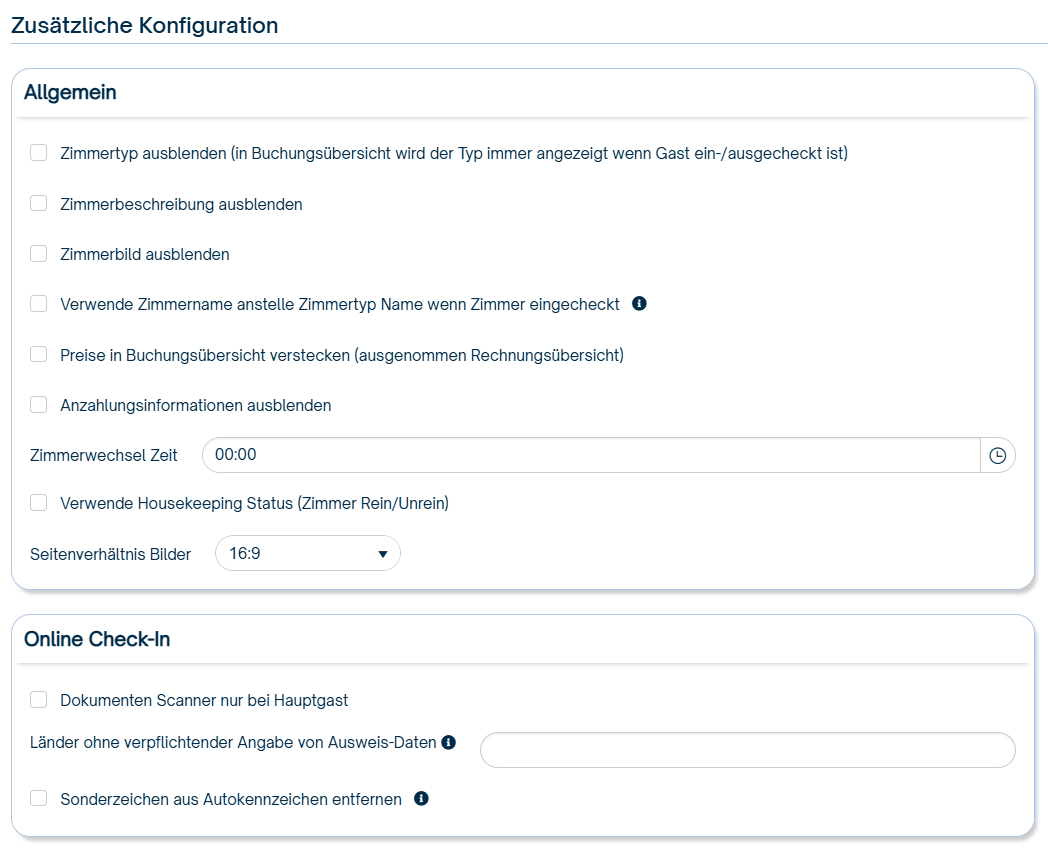1048x850 pixels.
Task: Toggle Verwende Zimmername anstelle Zimmertyp checkbox
Action: tap(39, 304)
